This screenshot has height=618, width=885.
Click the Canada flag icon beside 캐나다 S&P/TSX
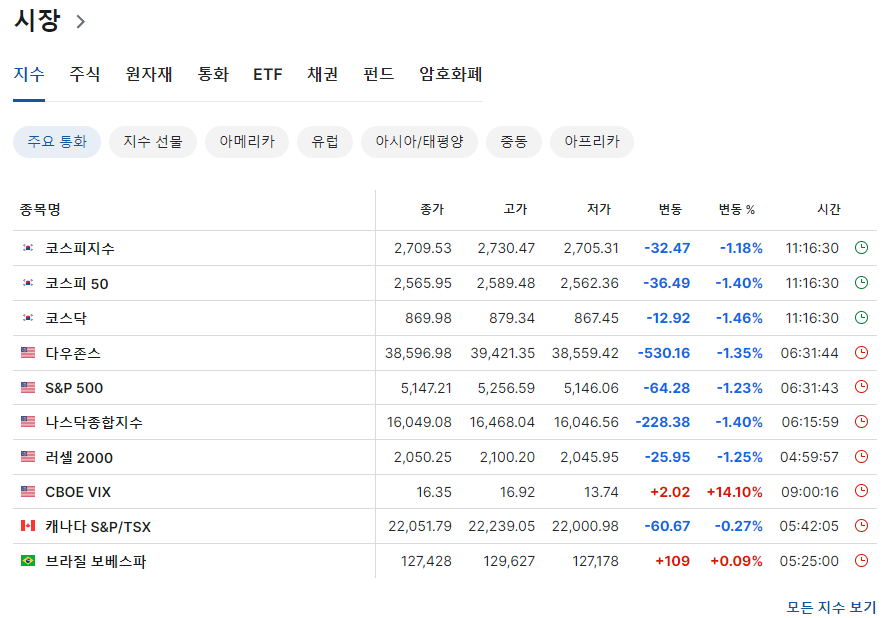(x=28, y=526)
